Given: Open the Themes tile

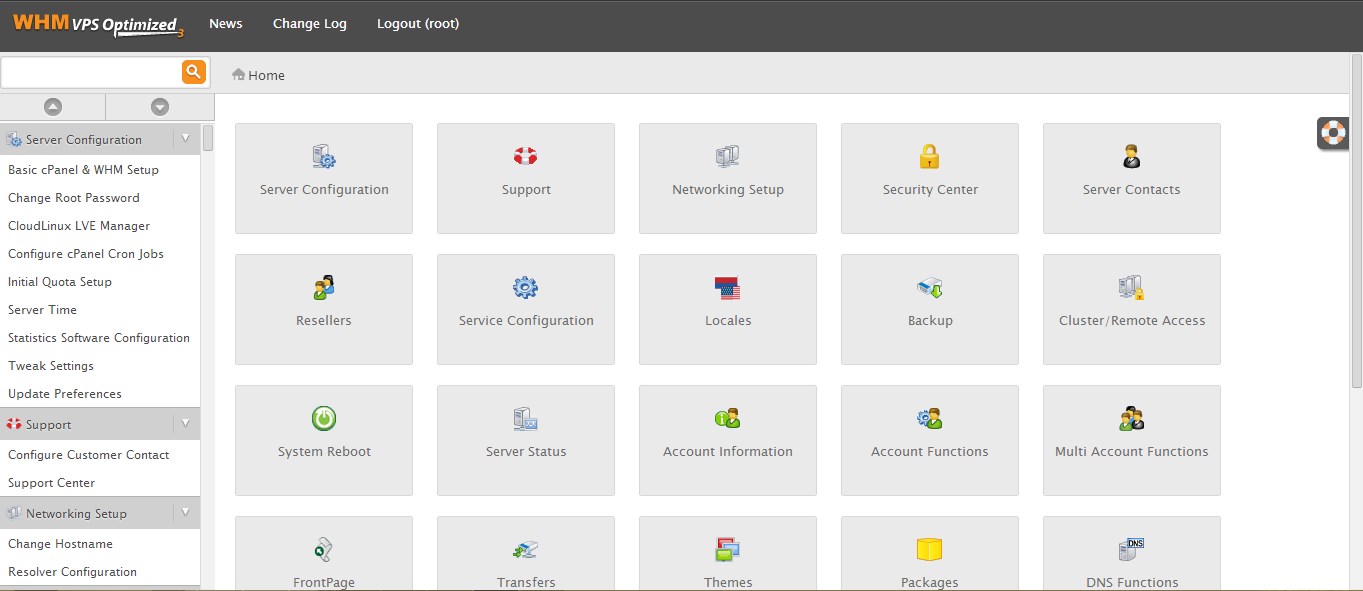Looking at the screenshot, I should (728, 553).
